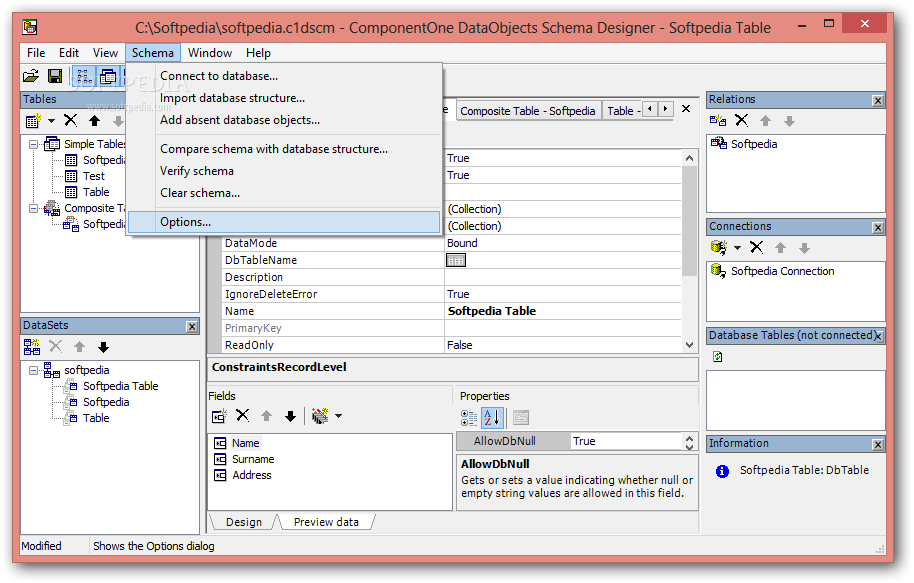The width and height of the screenshot is (914, 583).
Task: Open Window menu
Action: (x=210, y=53)
